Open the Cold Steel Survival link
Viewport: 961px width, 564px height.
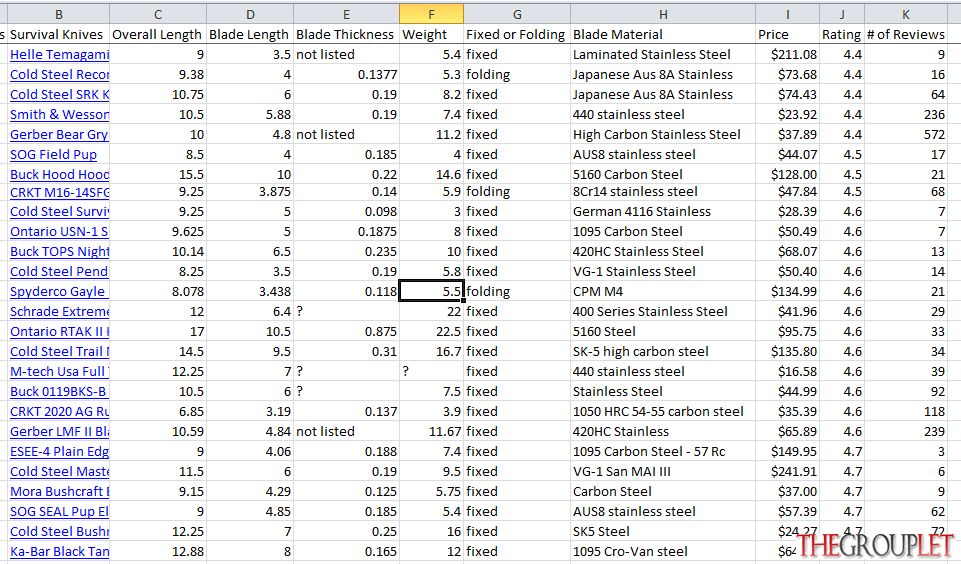(x=59, y=212)
